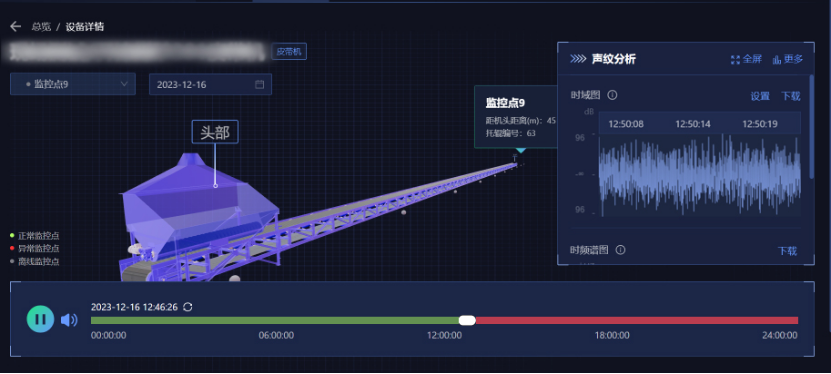Click the info icon next to 时域图
Screen dimensions: 831x374
tap(612, 95)
